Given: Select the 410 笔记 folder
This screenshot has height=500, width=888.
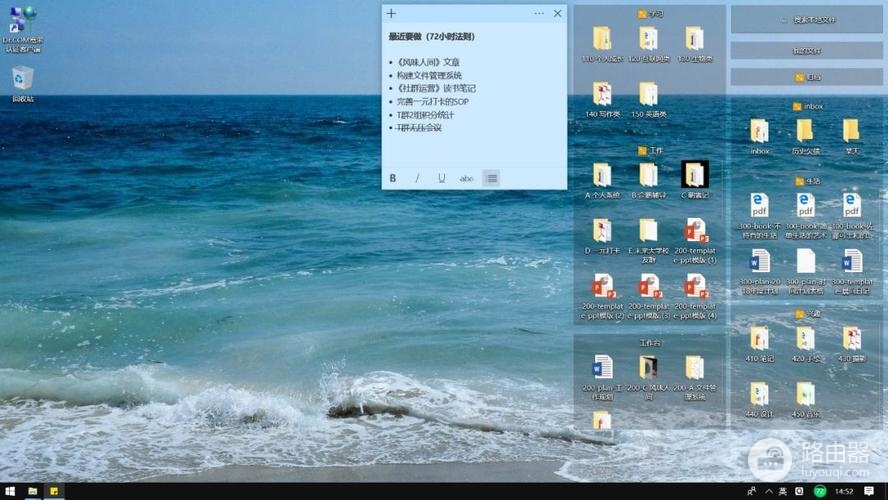Looking at the screenshot, I should click(x=759, y=344).
